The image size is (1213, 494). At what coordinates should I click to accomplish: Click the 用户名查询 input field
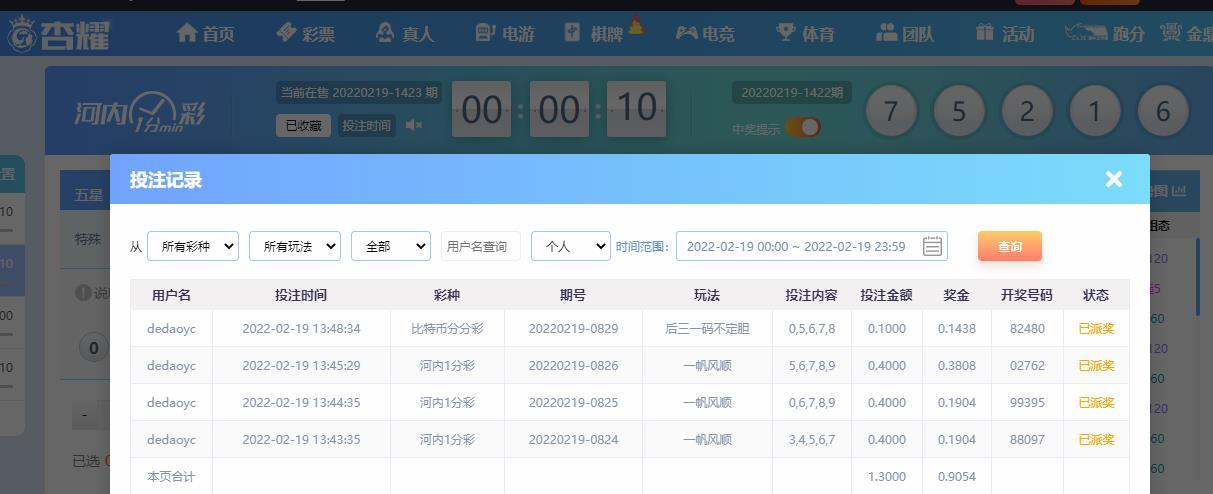tap(481, 246)
